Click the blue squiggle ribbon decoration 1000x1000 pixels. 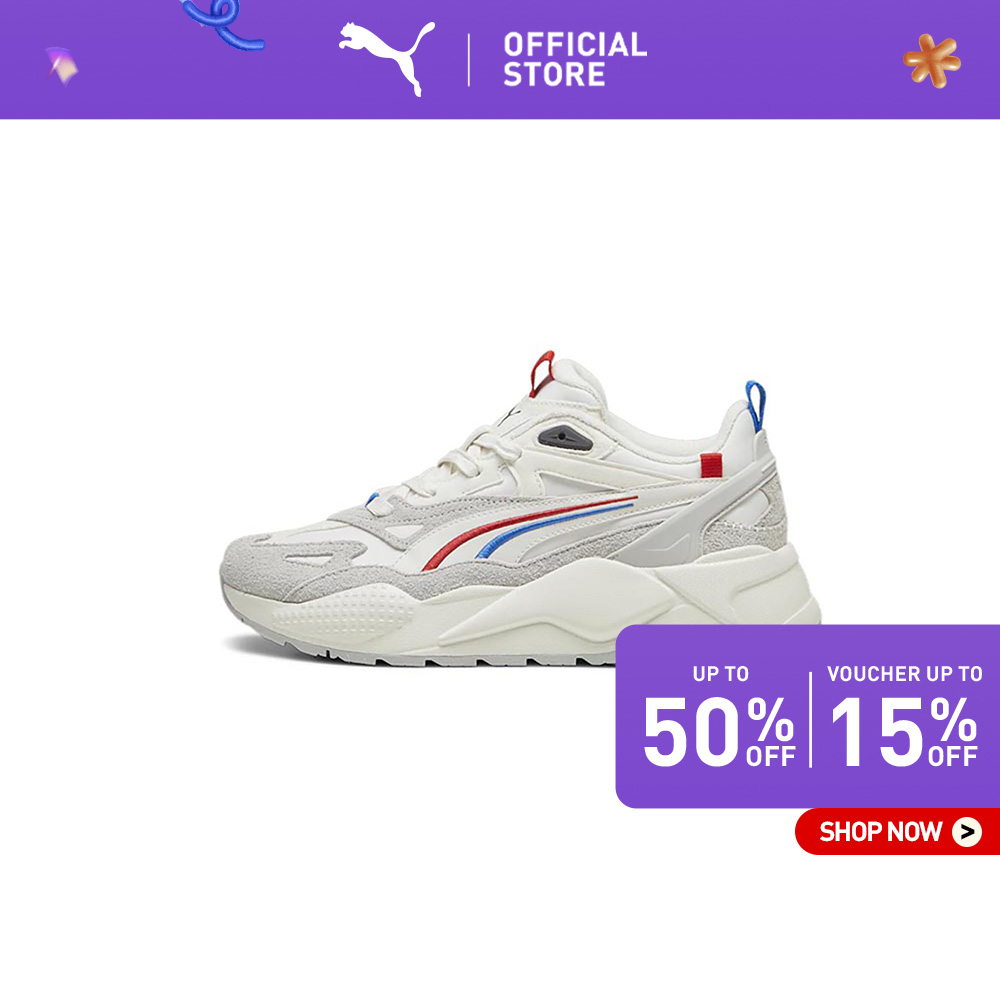click(222, 24)
